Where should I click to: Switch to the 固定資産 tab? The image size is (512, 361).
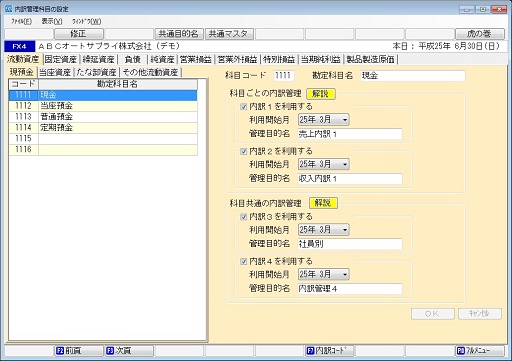61,59
